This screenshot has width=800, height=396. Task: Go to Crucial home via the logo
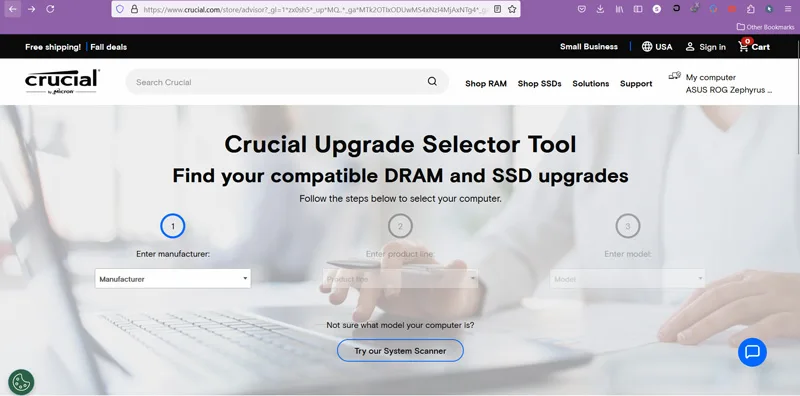tap(62, 82)
